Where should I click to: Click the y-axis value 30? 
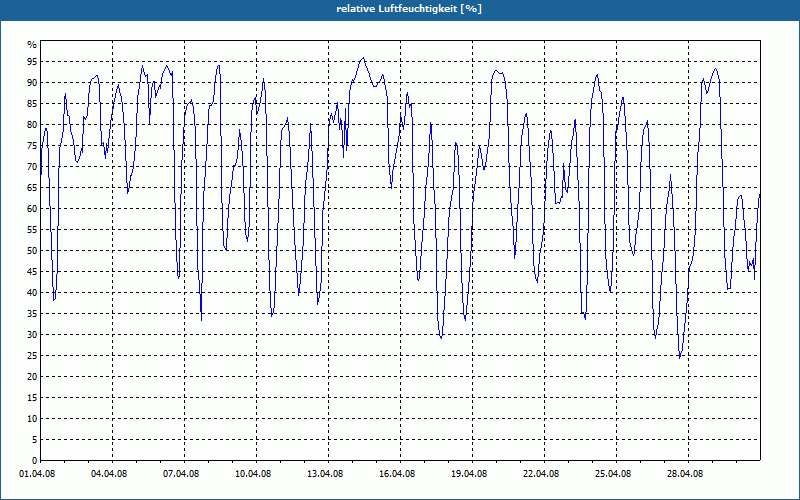click(32, 335)
